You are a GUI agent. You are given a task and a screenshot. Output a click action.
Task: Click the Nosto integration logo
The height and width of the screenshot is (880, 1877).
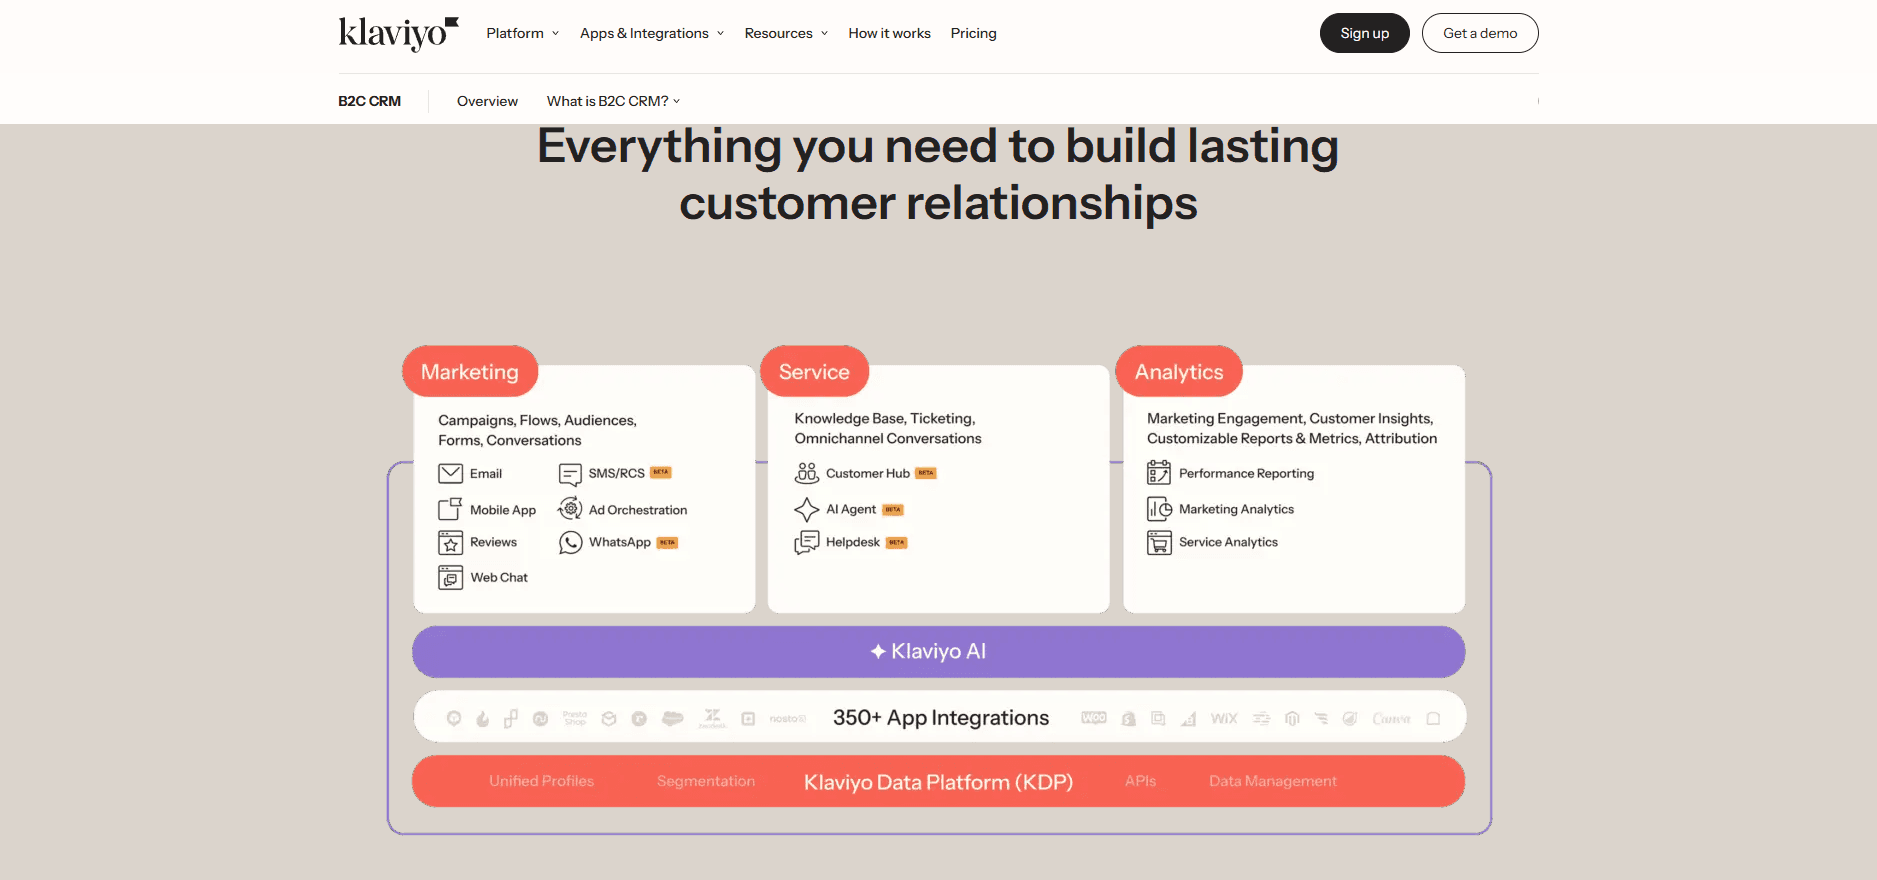tap(787, 718)
